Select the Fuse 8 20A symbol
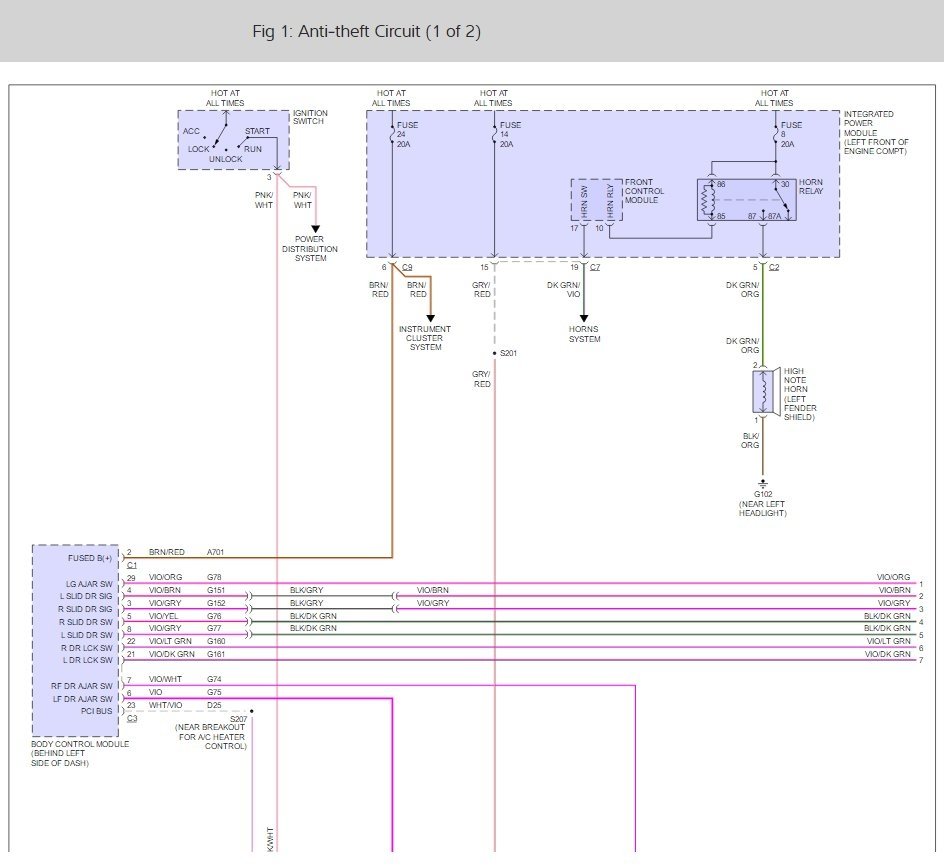The width and height of the screenshot is (944, 866). 776,136
